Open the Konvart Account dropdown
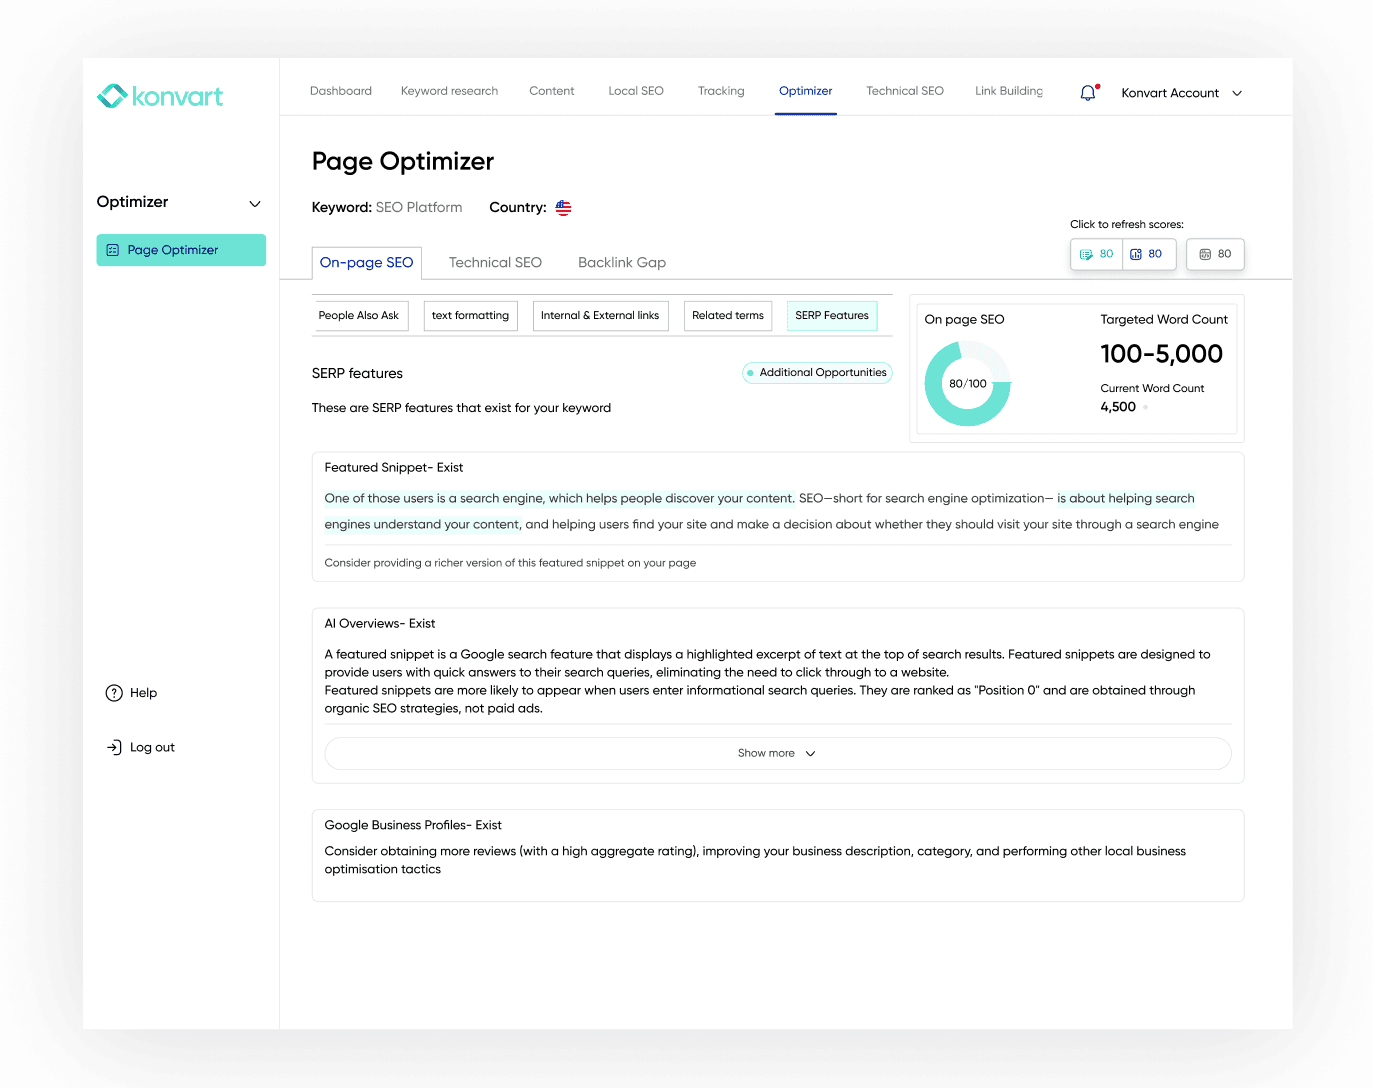The image size is (1373, 1088). tap(1181, 93)
